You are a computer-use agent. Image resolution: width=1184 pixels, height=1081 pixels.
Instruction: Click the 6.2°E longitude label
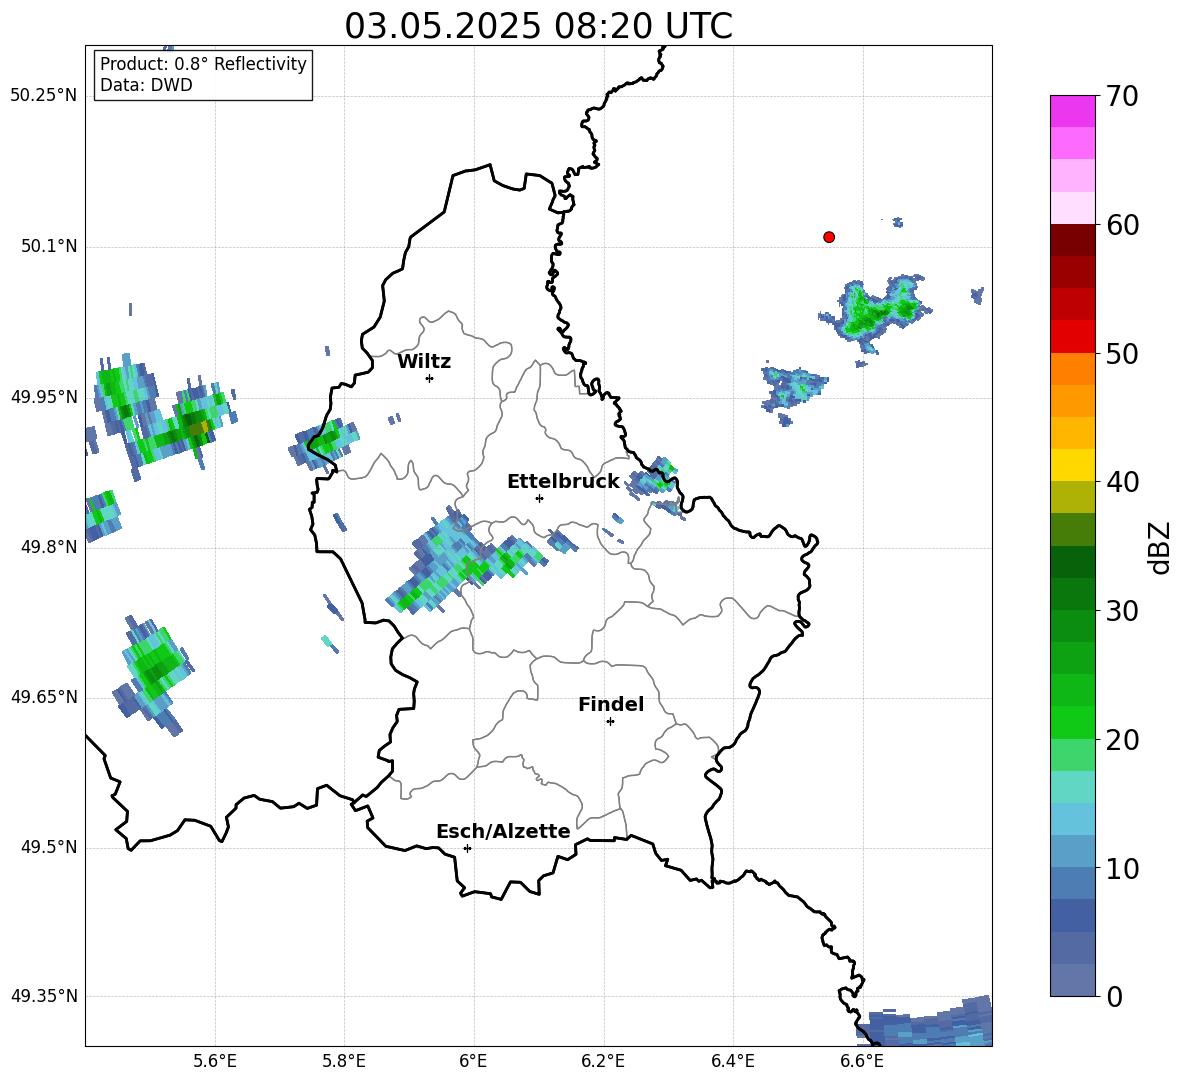pos(603,1061)
